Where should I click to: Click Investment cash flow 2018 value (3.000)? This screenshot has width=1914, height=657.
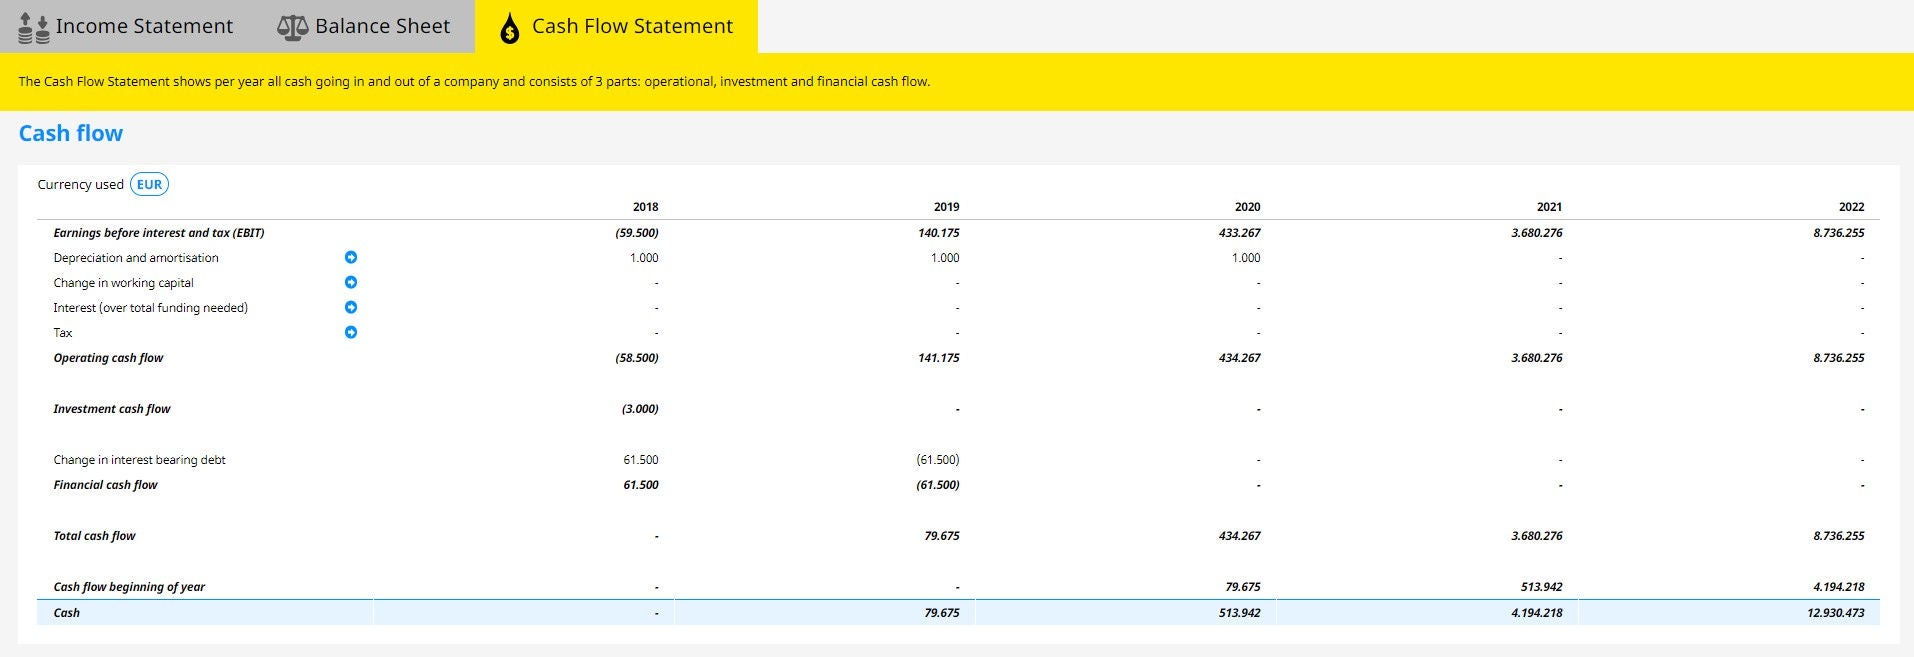639,409
